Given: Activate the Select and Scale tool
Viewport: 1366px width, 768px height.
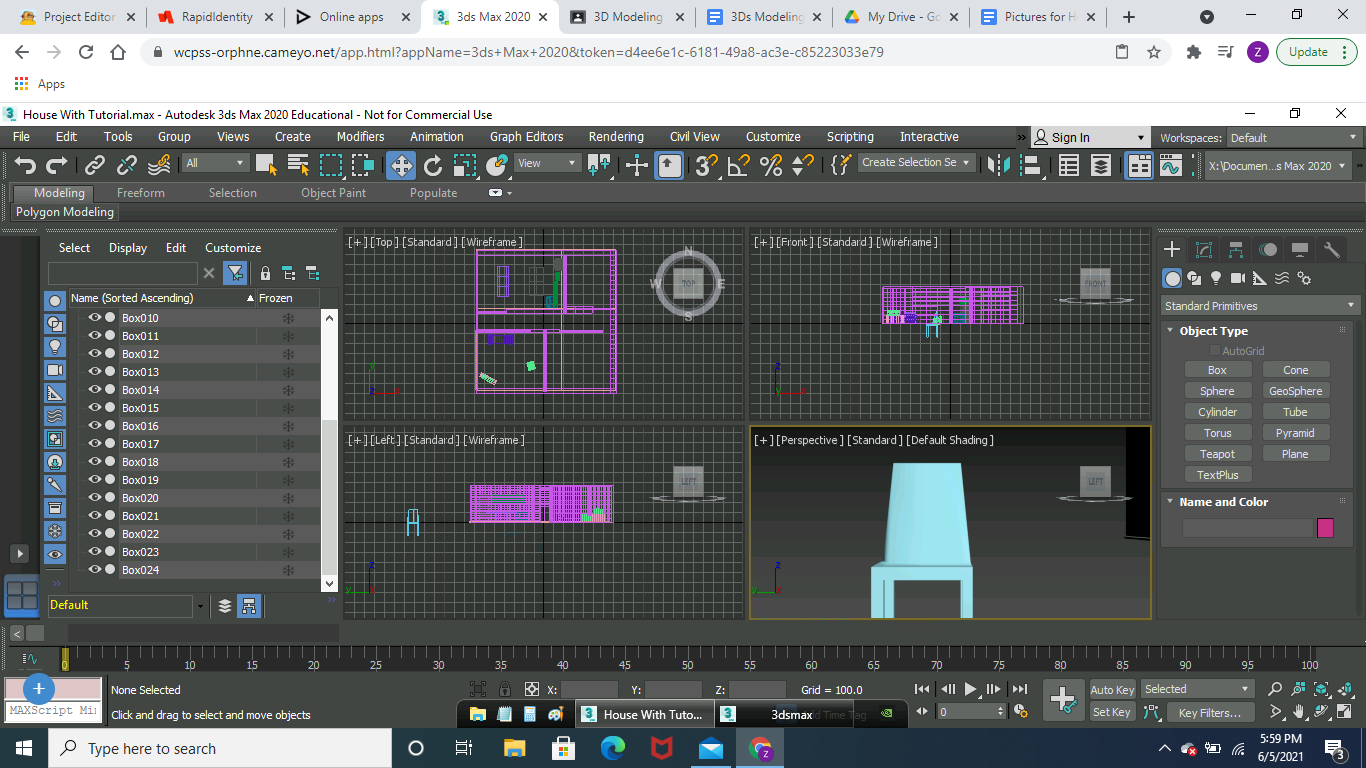Looking at the screenshot, I should coord(465,165).
